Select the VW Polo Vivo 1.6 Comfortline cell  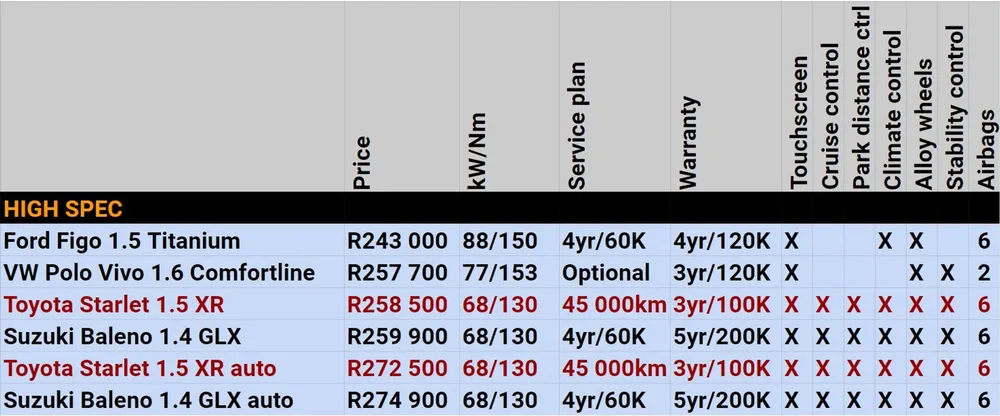(159, 273)
